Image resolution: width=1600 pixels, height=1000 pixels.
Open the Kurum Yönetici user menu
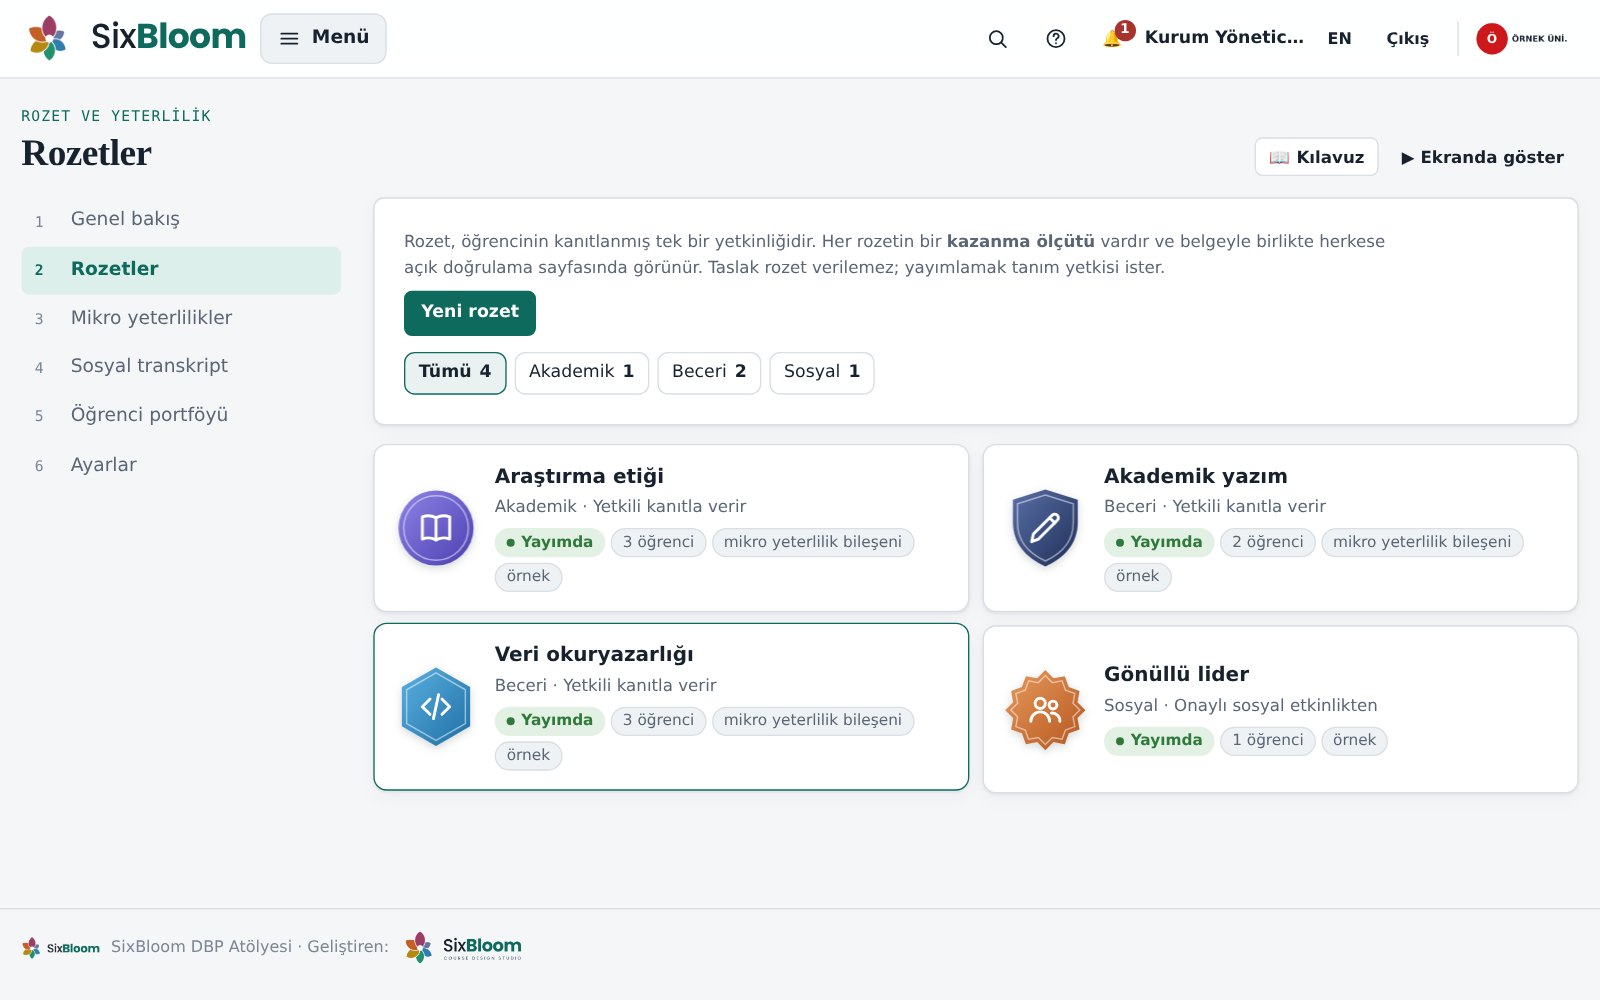pyautogui.click(x=1224, y=37)
